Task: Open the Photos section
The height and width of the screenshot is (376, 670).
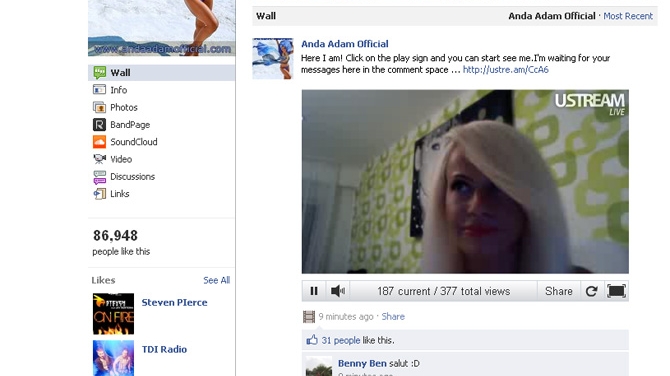Action: pos(124,107)
